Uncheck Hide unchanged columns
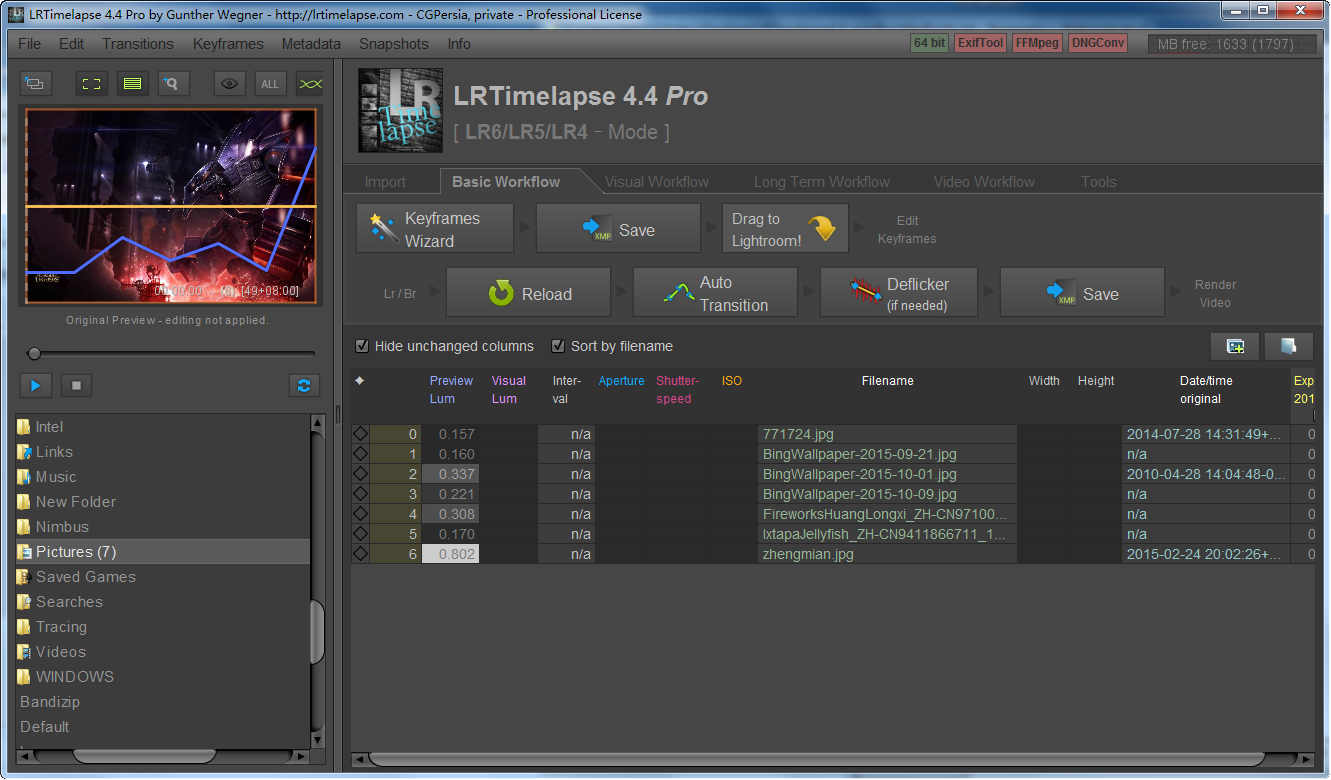Screen dimensions: 1331x780 tap(362, 346)
